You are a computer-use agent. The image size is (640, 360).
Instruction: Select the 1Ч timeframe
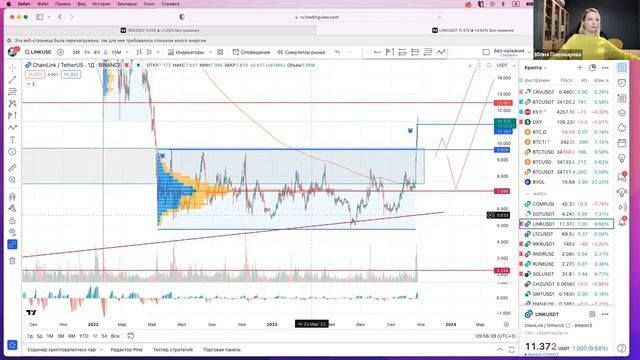(x=87, y=52)
